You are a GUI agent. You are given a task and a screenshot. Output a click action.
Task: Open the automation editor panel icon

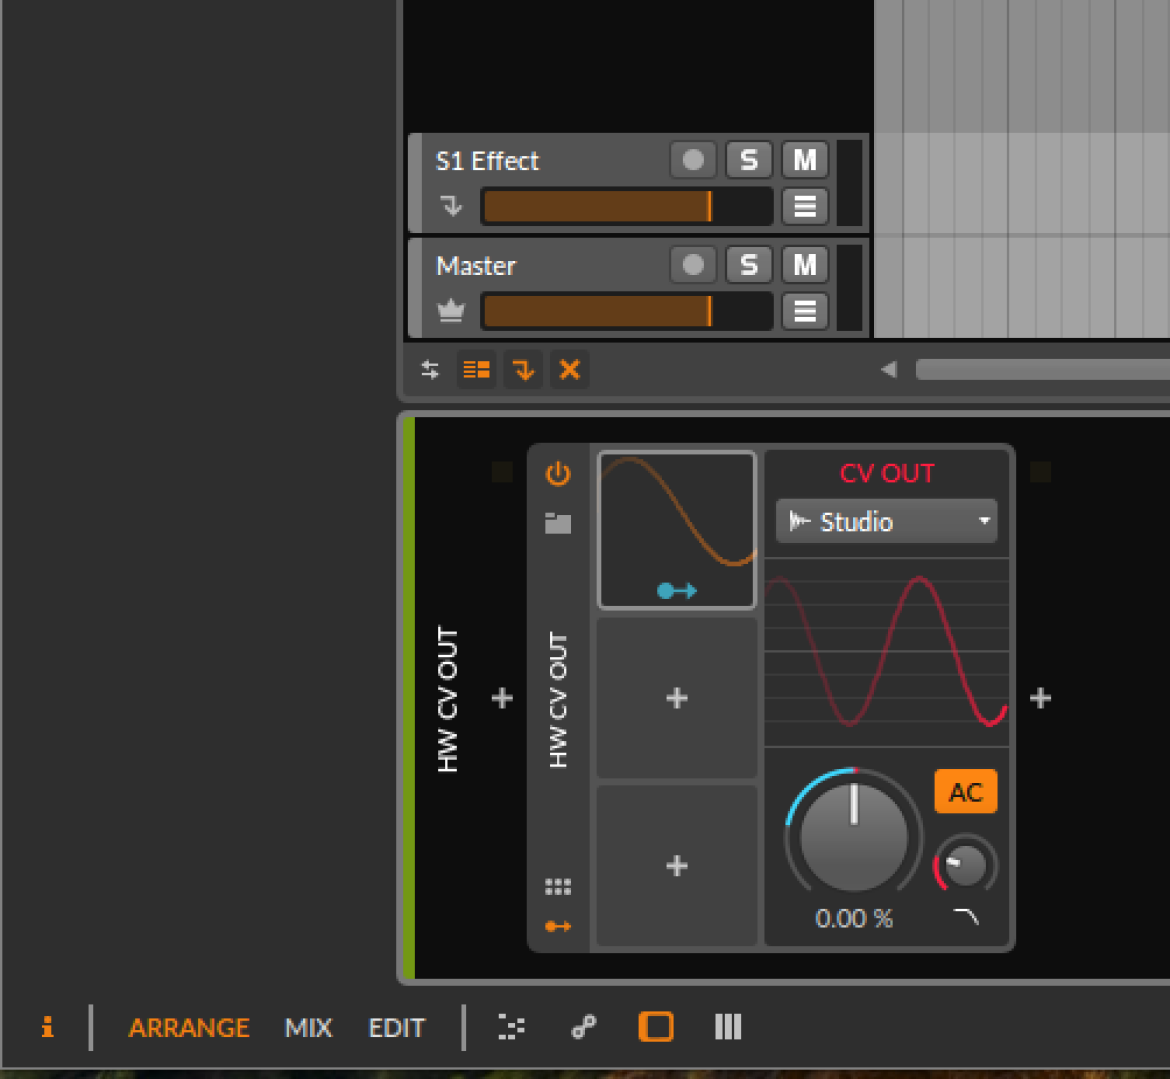pos(511,1028)
